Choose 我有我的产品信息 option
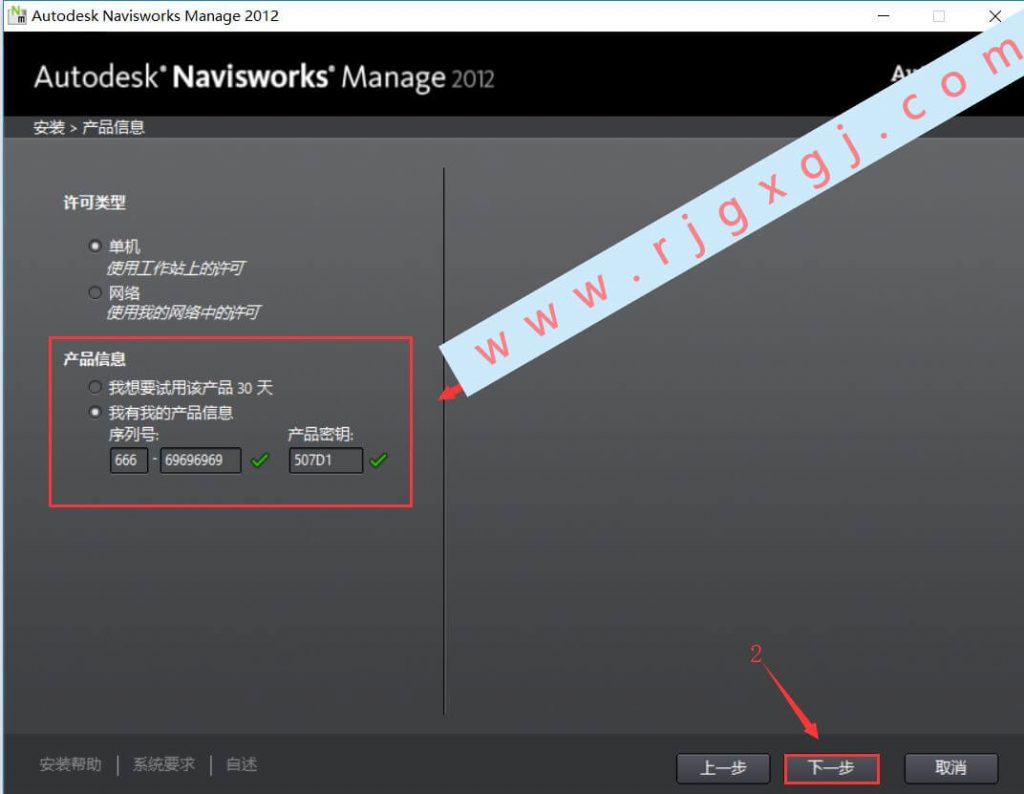Screen dimensions: 1024x794 [95, 412]
